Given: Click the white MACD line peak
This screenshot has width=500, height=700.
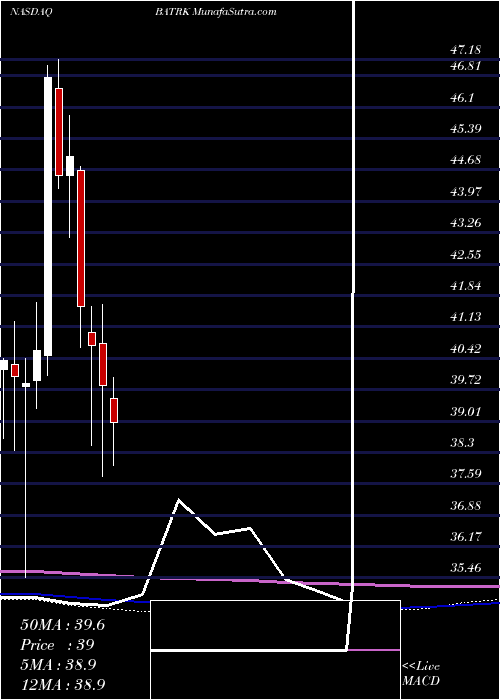Looking at the screenshot, I should coord(179,500).
